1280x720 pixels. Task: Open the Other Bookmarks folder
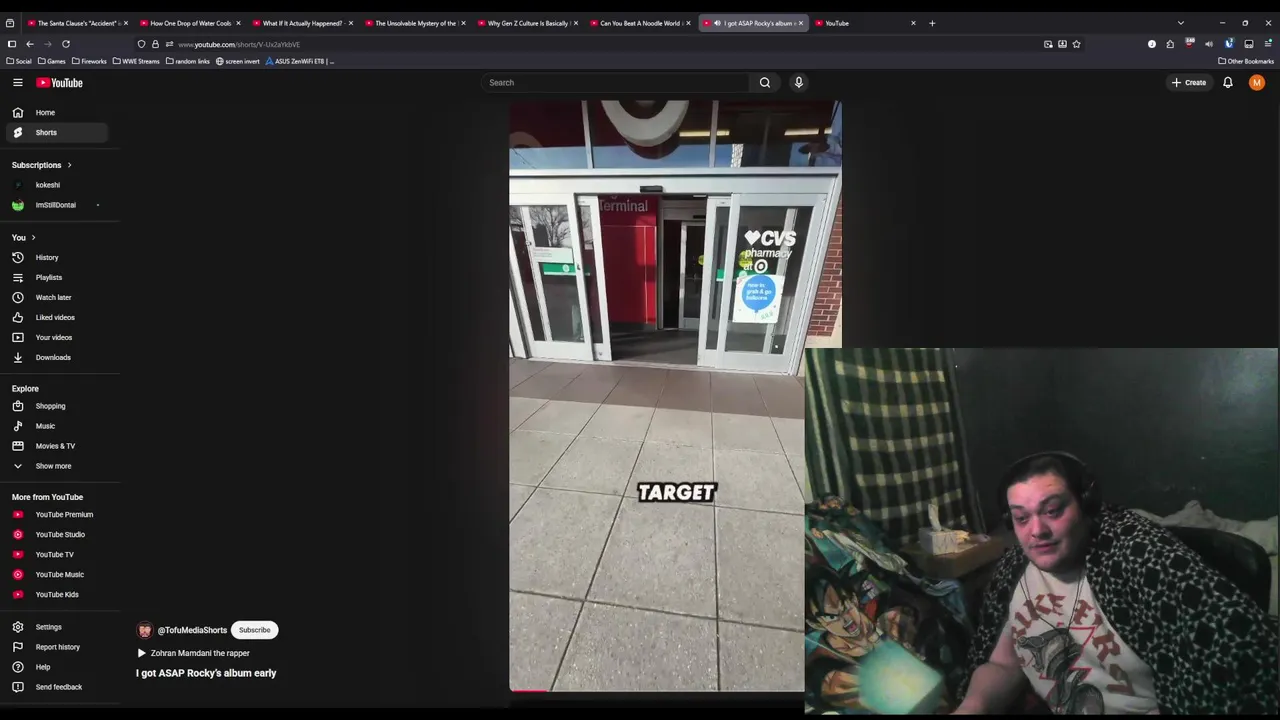[1246, 61]
